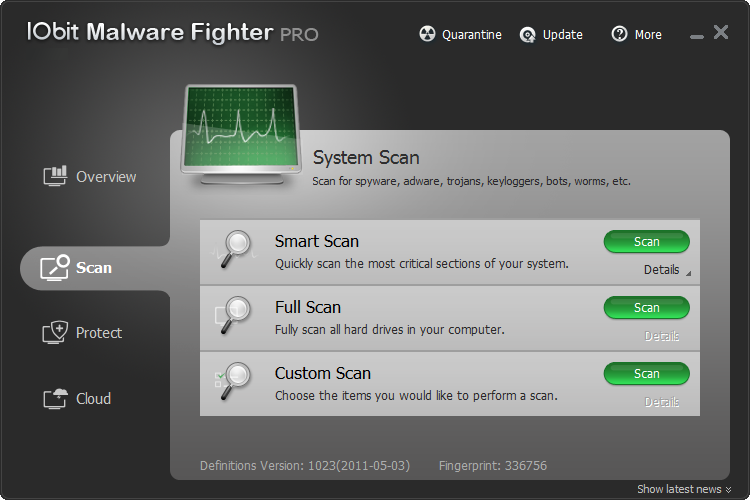Screen dimensions: 750x500
Task: Minimize the IObit Malware Fighter window
Action: [x=697, y=36]
